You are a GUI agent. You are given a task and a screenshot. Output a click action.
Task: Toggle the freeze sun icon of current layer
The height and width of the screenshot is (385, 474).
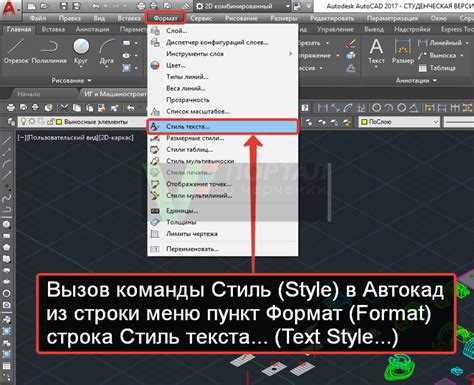[32, 122]
